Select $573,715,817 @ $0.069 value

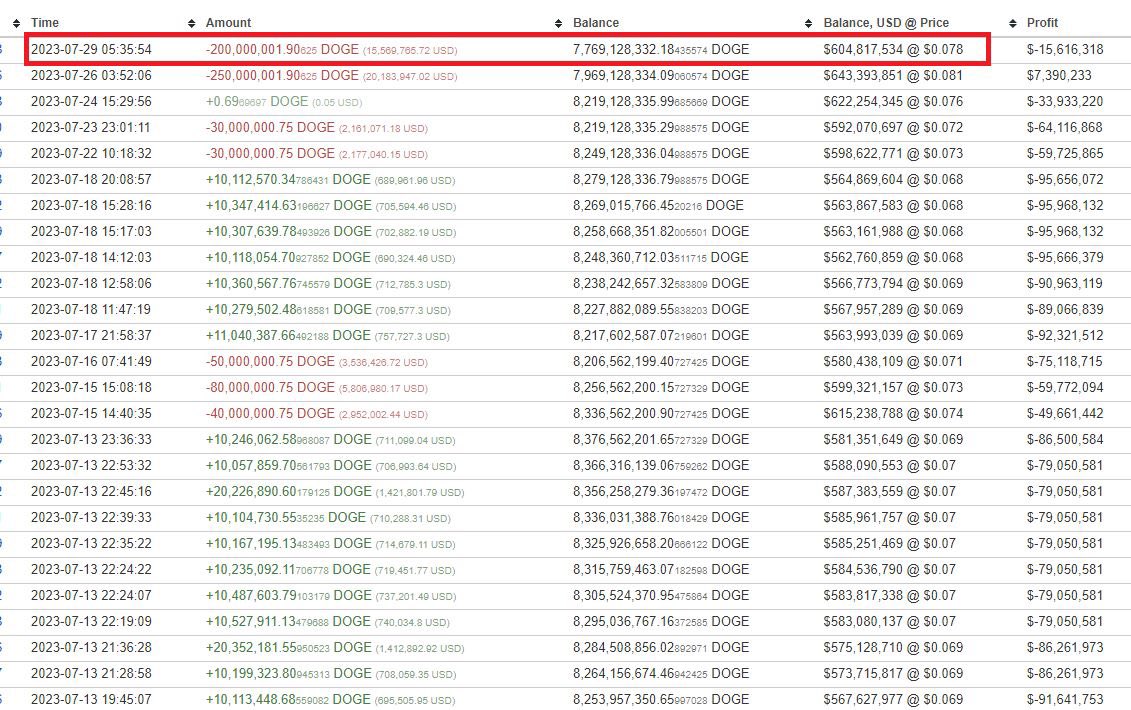[893, 673]
